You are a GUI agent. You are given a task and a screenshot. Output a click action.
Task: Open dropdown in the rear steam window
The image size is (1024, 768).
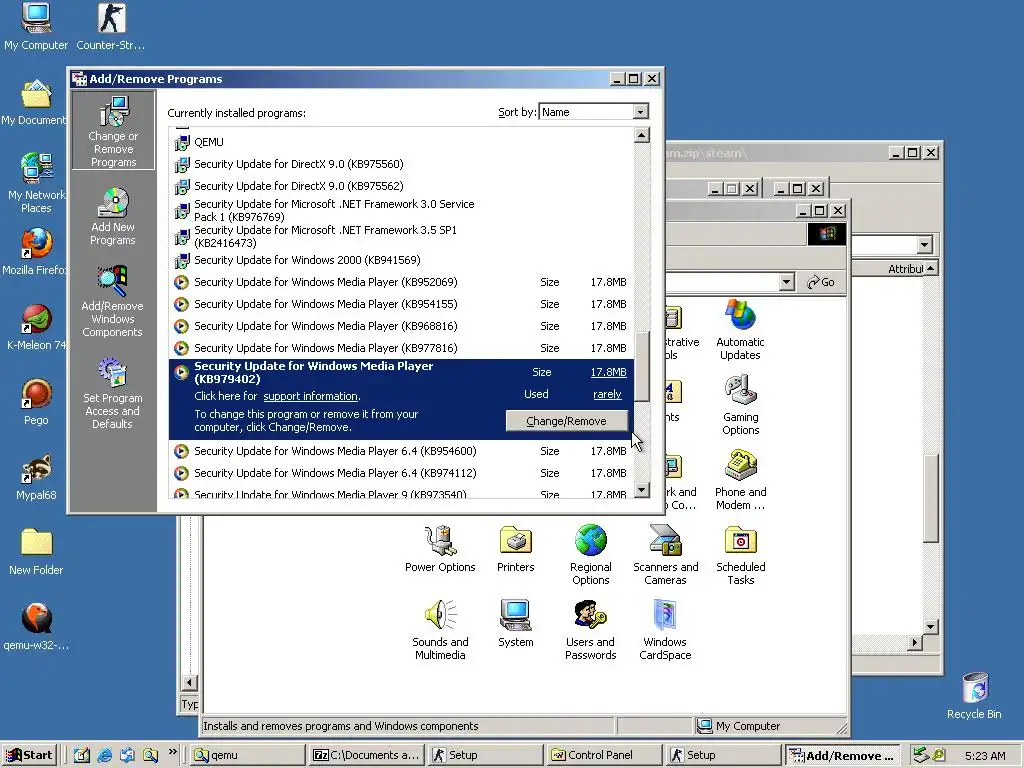[x=924, y=245]
